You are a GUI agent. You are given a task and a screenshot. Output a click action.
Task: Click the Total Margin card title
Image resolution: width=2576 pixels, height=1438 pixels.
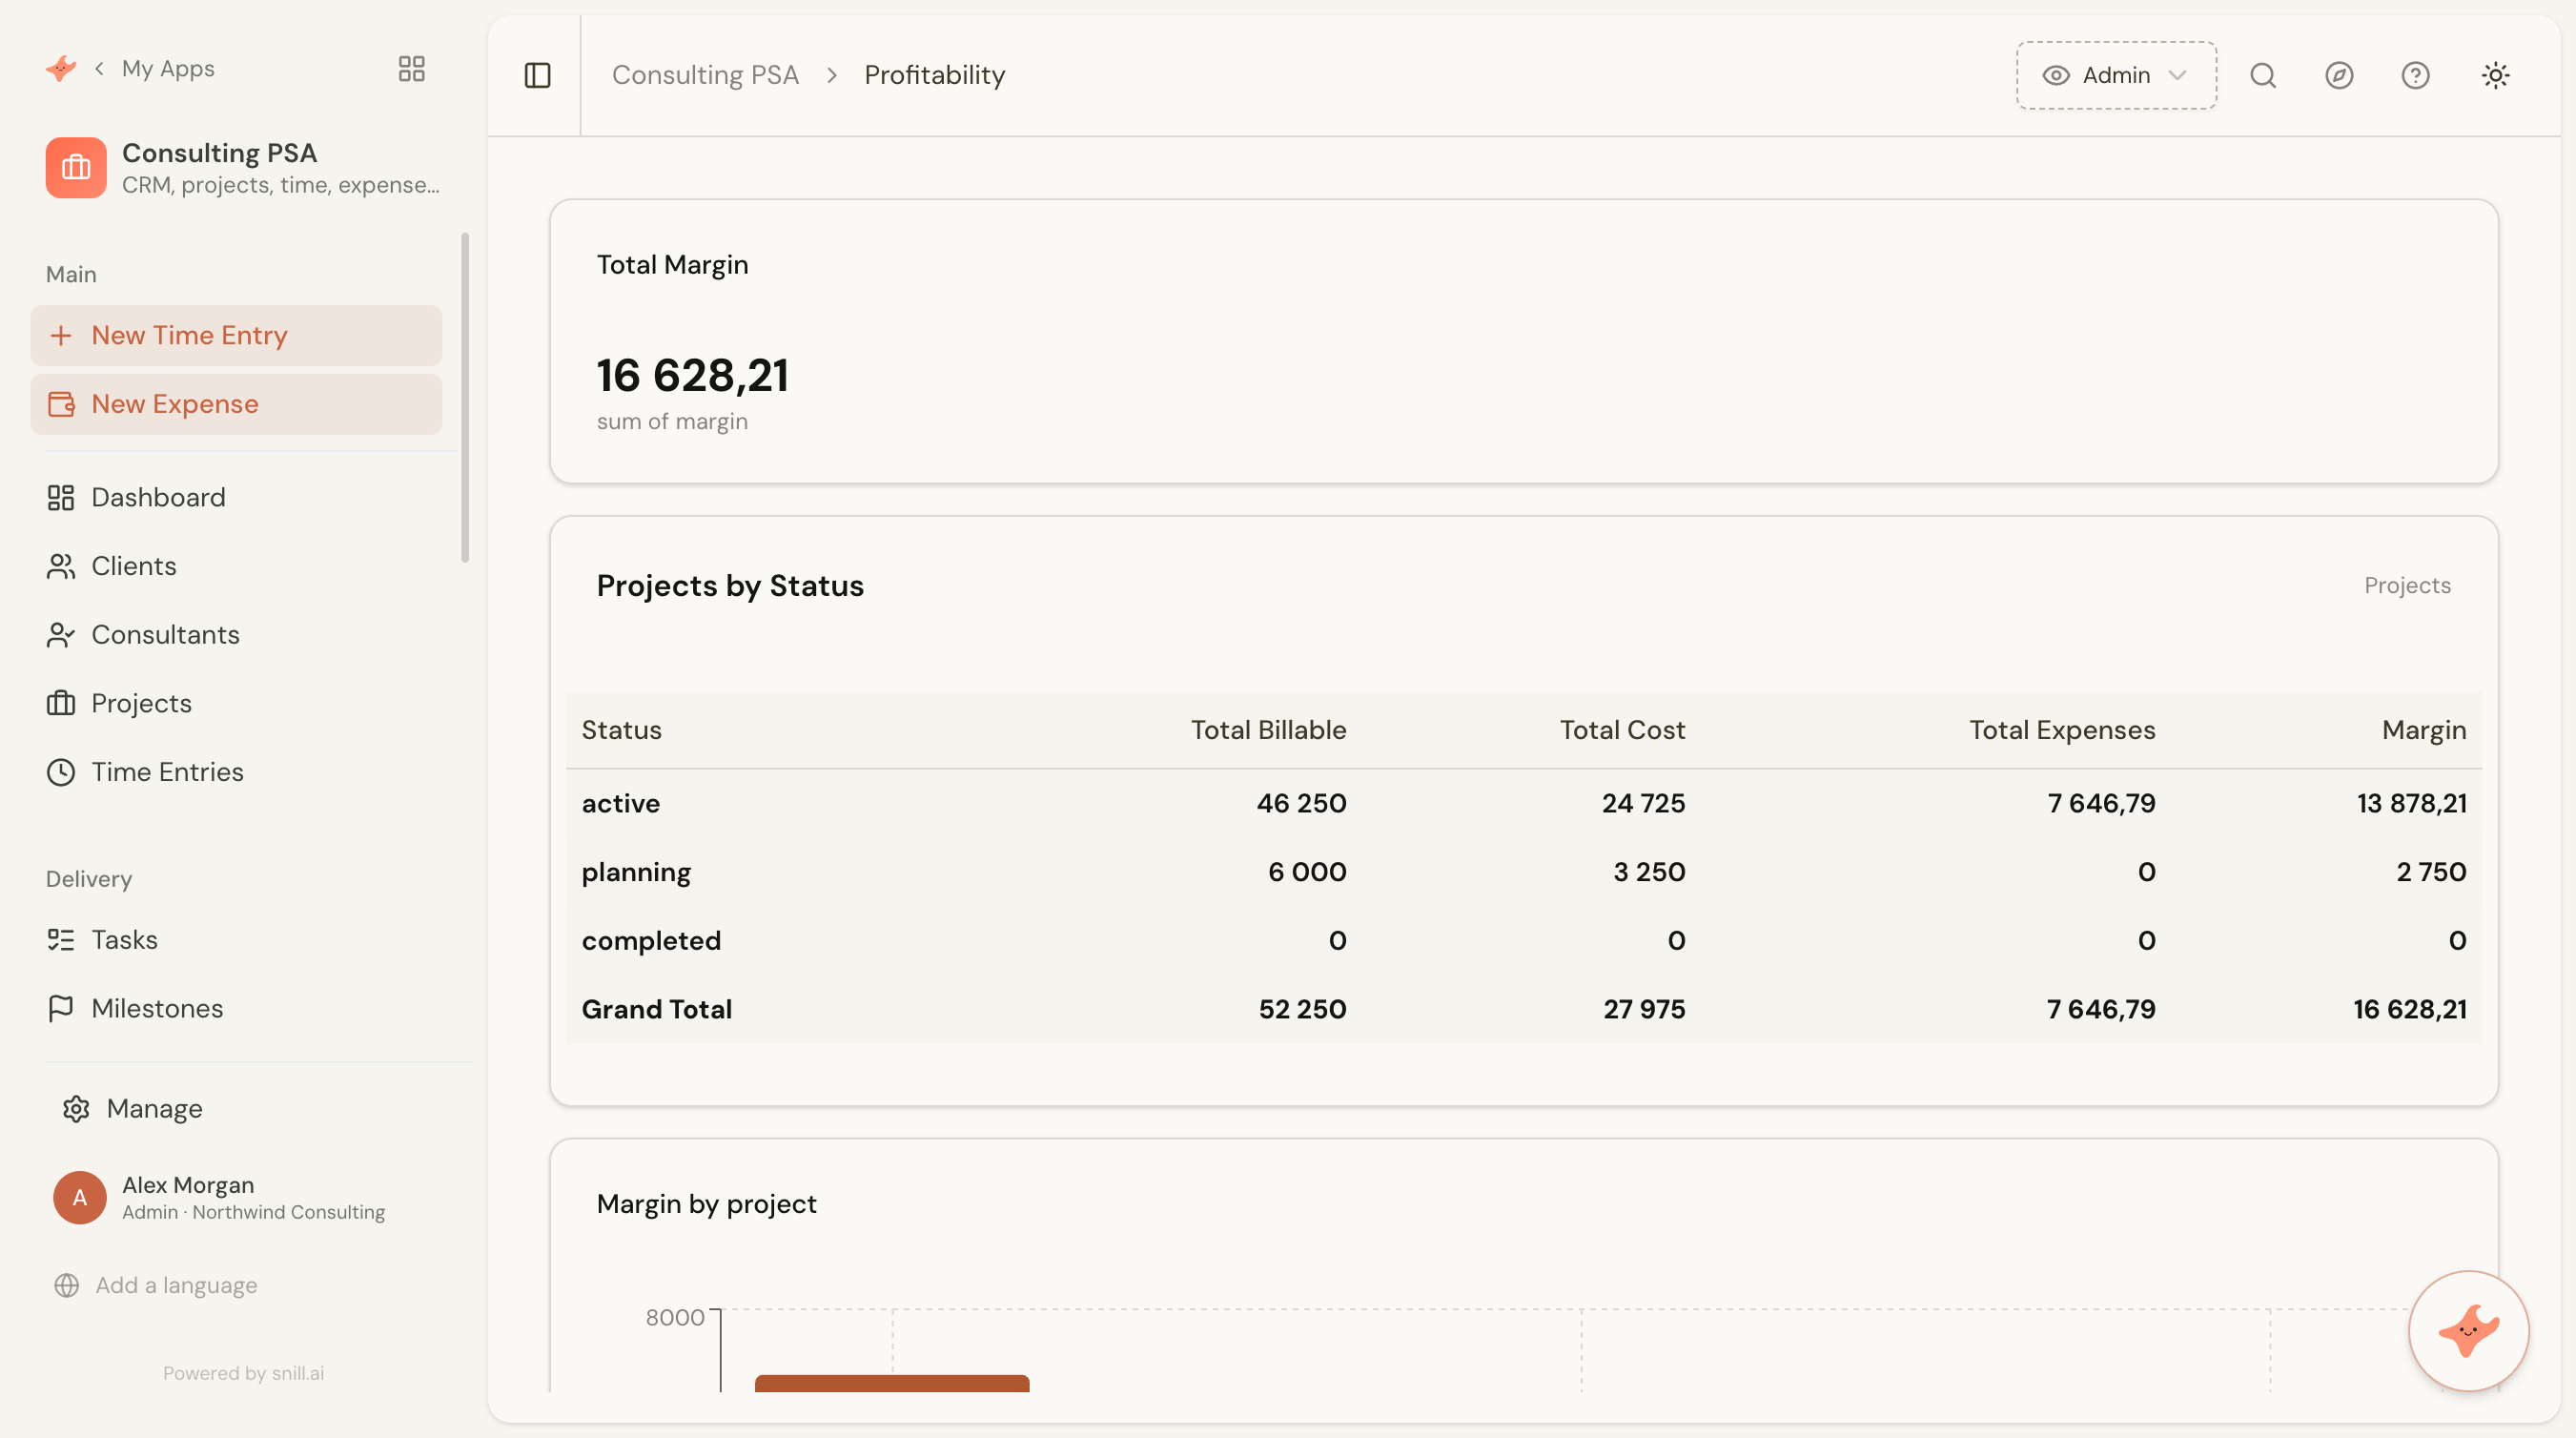672,264
